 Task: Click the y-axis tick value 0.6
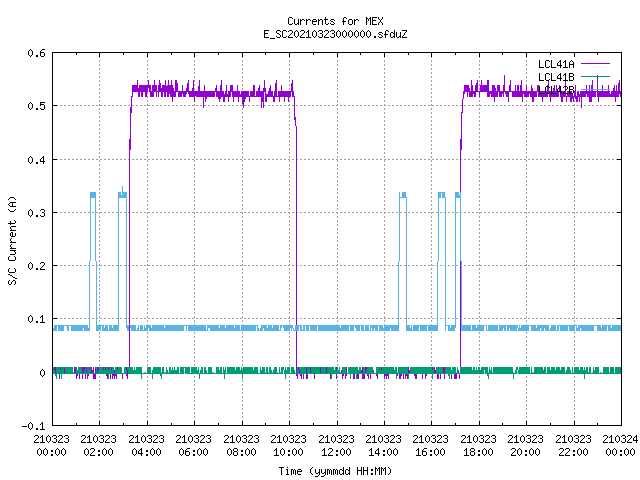(36, 53)
